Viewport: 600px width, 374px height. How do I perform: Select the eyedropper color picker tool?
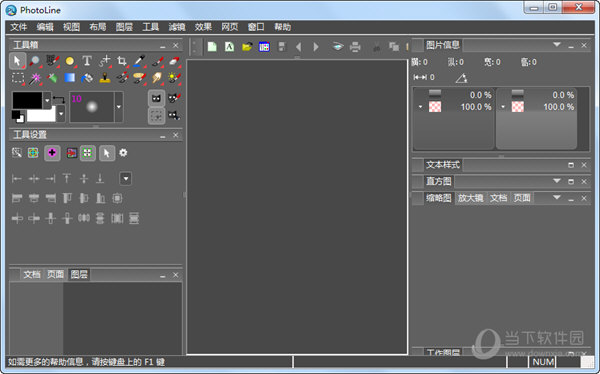click(139, 61)
